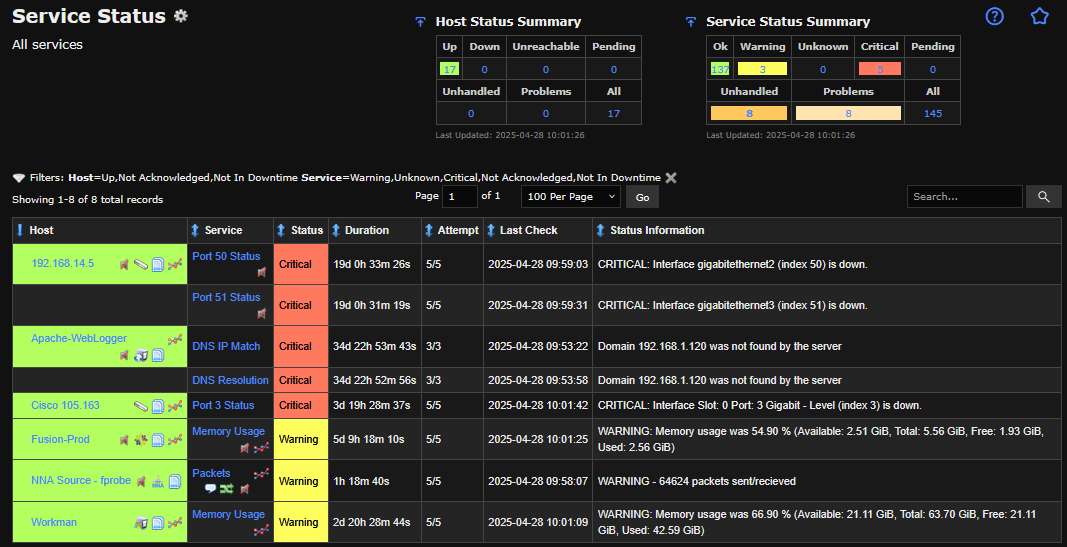The width and height of the screenshot is (1067, 547).
Task: Sort the table by Last Check column
Action: pyautogui.click(x=528, y=230)
